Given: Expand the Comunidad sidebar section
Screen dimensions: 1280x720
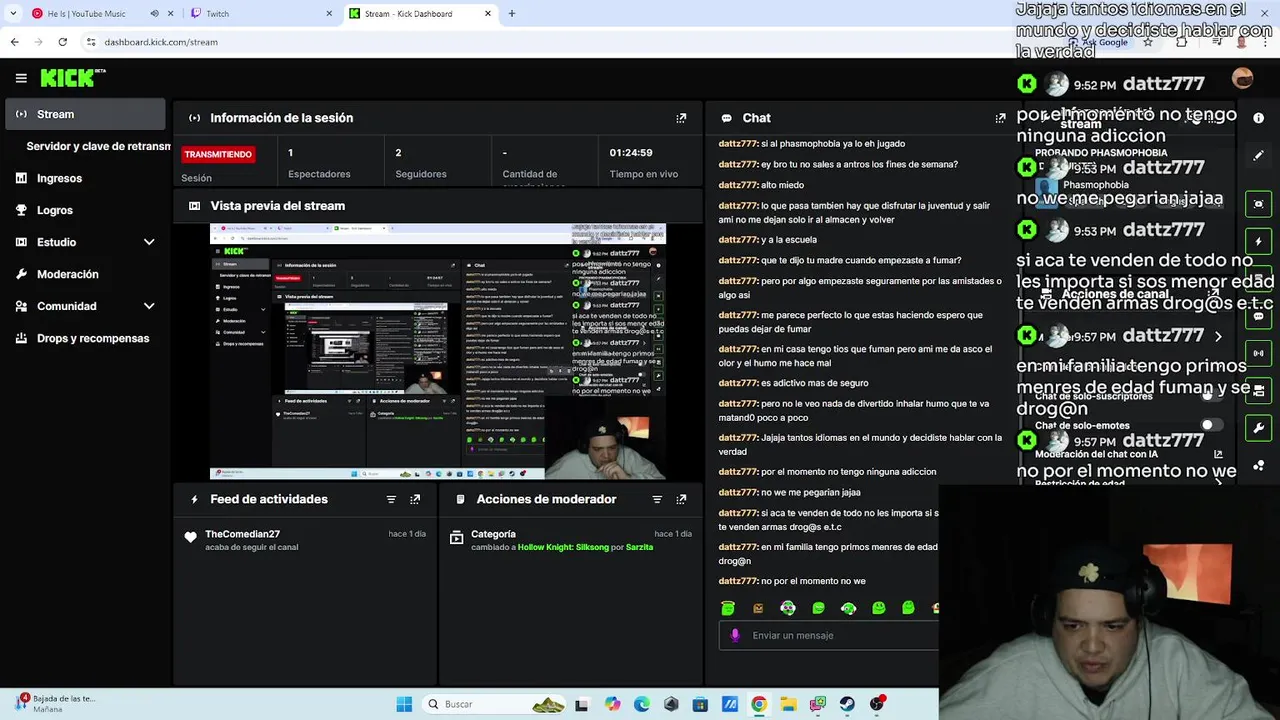Looking at the screenshot, I should [149, 306].
